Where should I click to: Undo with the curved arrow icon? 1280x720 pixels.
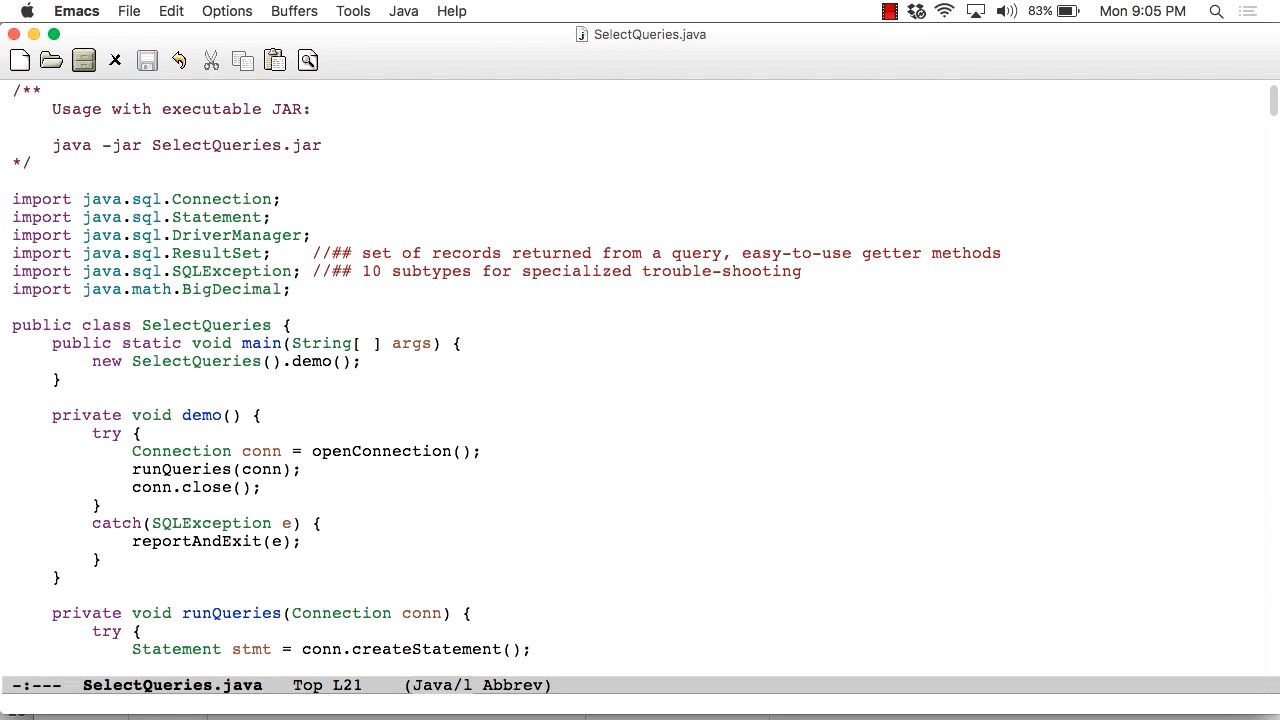(x=179, y=61)
